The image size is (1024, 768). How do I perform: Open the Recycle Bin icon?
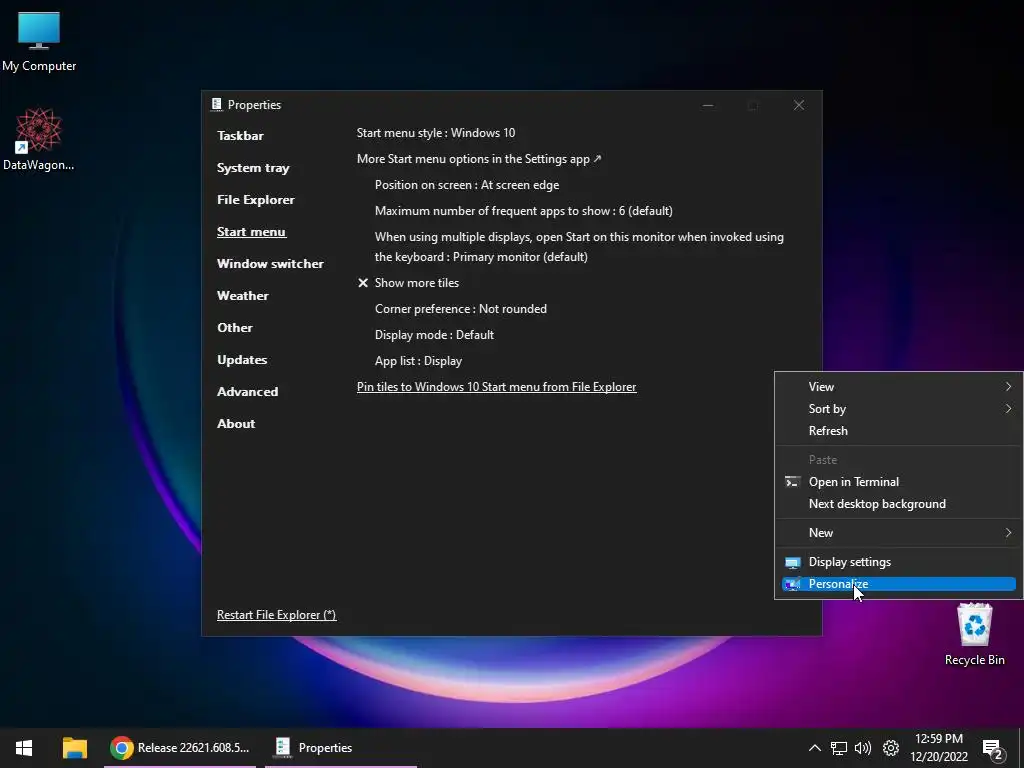pos(974,634)
